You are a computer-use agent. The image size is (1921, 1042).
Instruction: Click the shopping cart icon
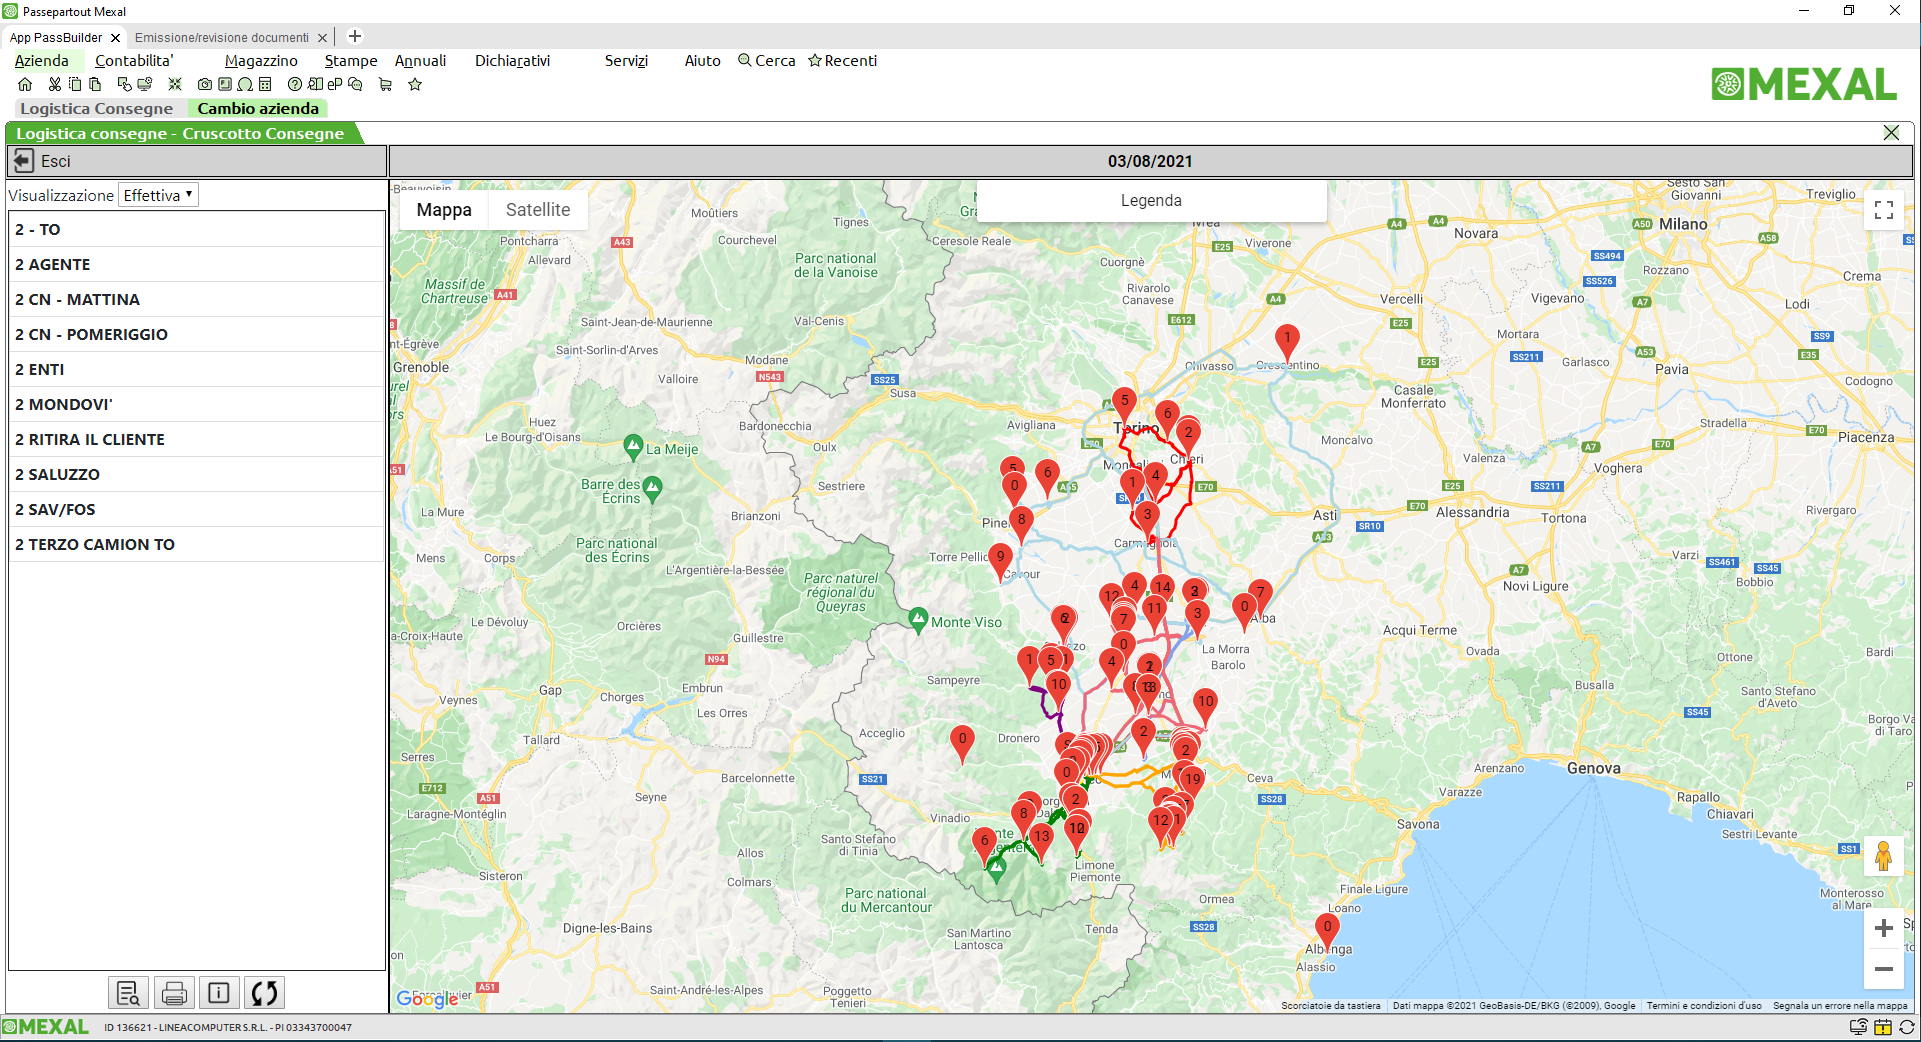[x=385, y=85]
